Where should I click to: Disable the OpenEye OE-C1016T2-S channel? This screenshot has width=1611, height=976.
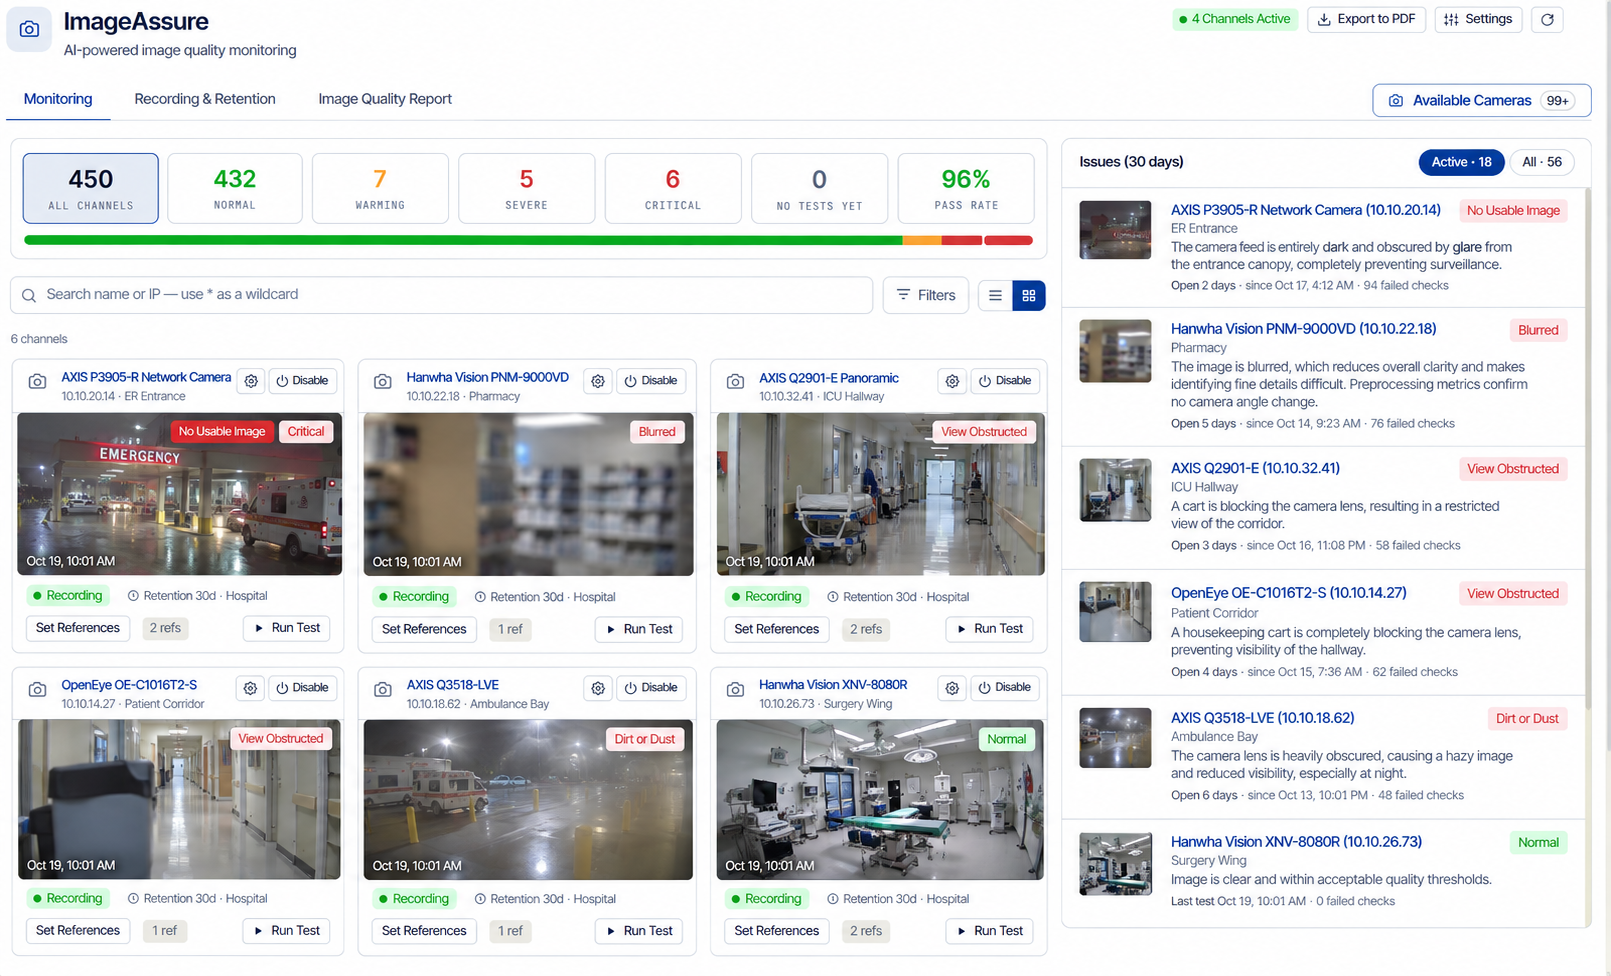pyautogui.click(x=302, y=688)
